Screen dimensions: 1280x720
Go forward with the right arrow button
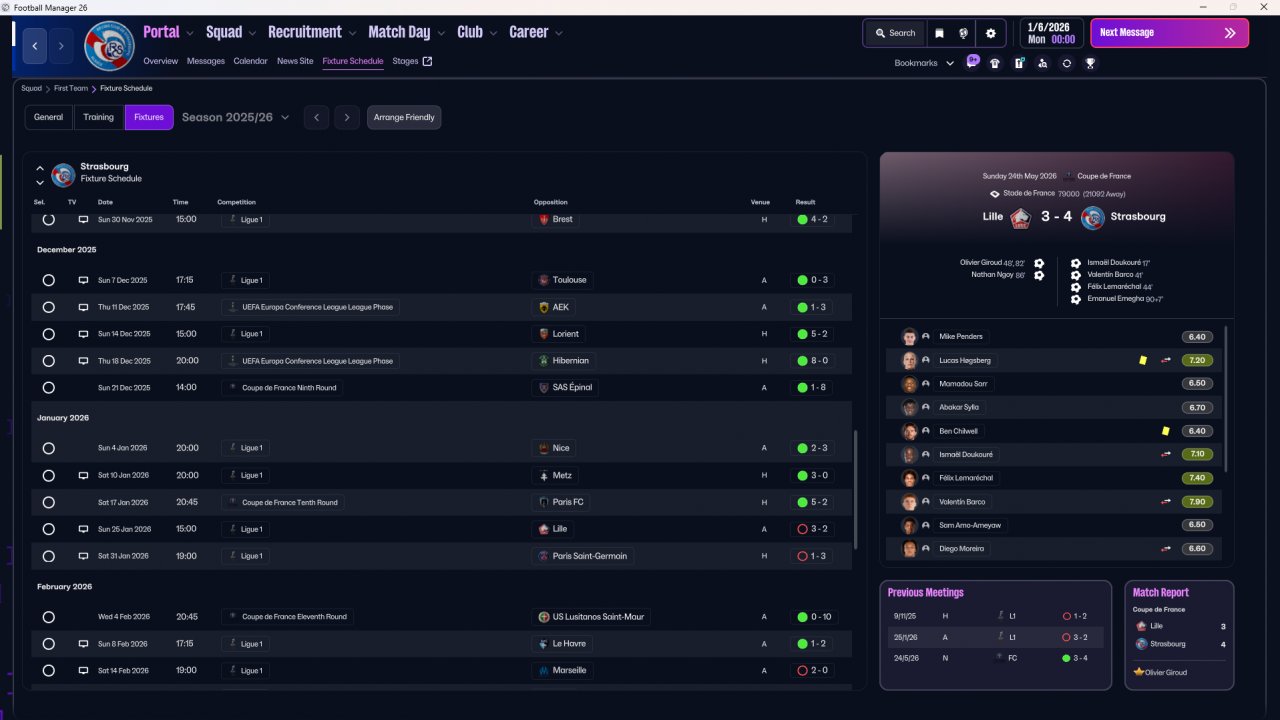pos(61,46)
